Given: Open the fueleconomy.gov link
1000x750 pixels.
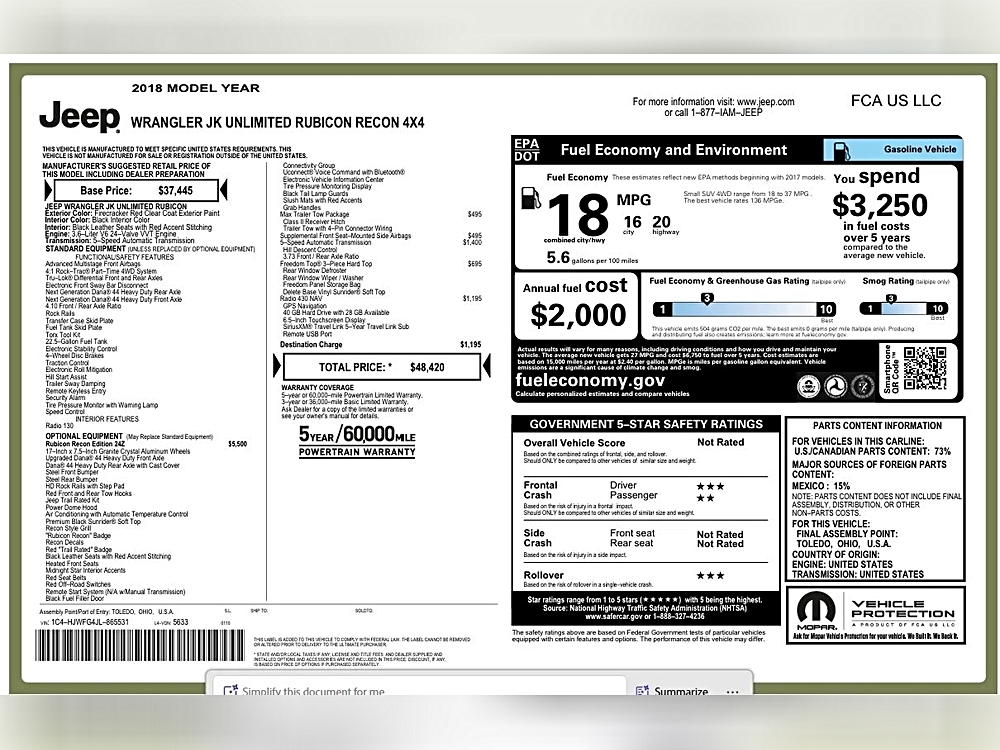Looking at the screenshot, I should (590, 380).
